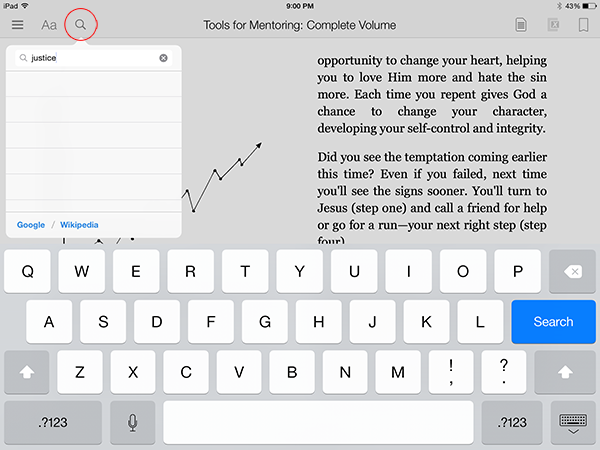Viewport: 600px width, 450px height.
Task: Tap the R key
Action: [x=191, y=272]
